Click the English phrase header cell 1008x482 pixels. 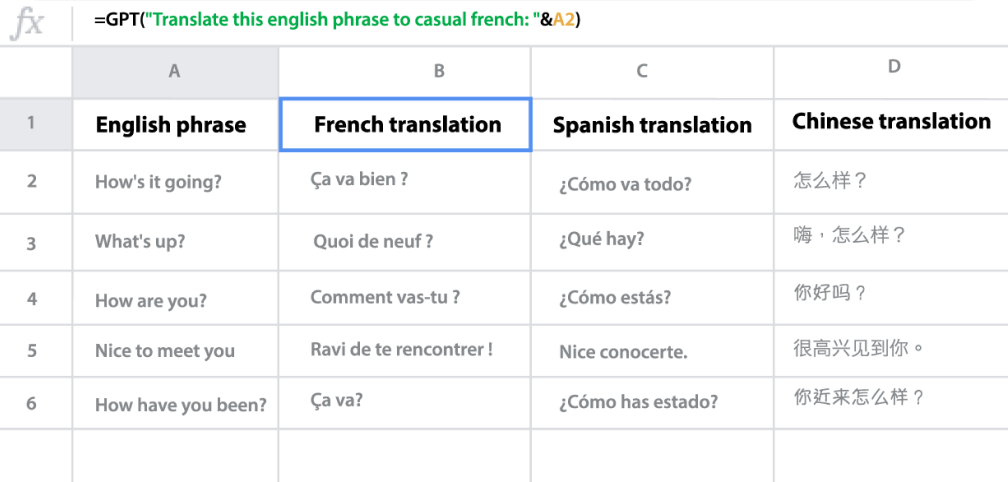click(175, 124)
